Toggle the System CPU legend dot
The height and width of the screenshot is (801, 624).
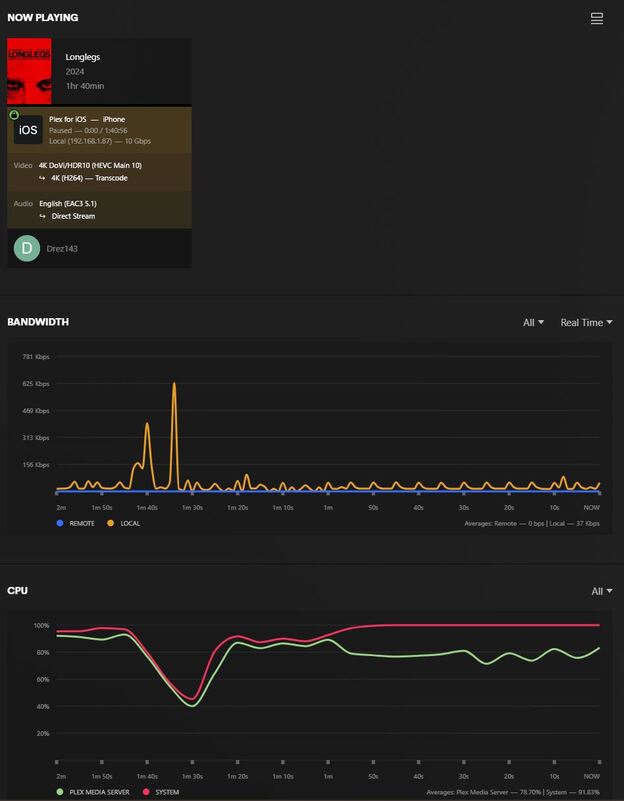(x=146, y=792)
